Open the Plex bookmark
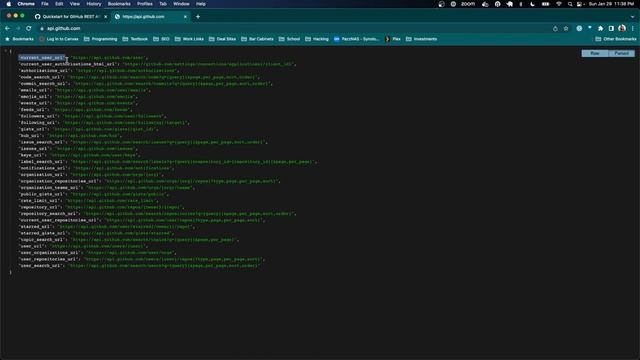This screenshot has height=360, width=640. click(393, 39)
